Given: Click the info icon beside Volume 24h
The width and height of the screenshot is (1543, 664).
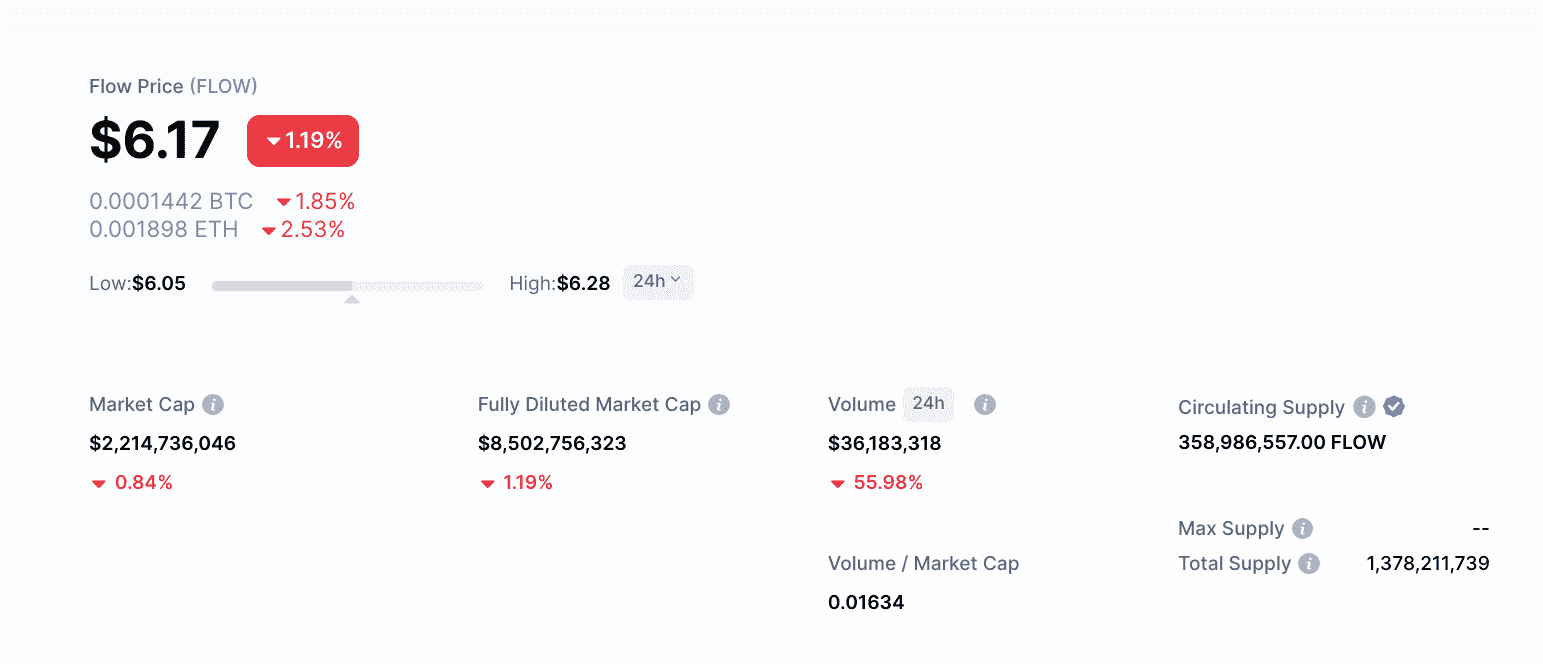Looking at the screenshot, I should tap(985, 405).
